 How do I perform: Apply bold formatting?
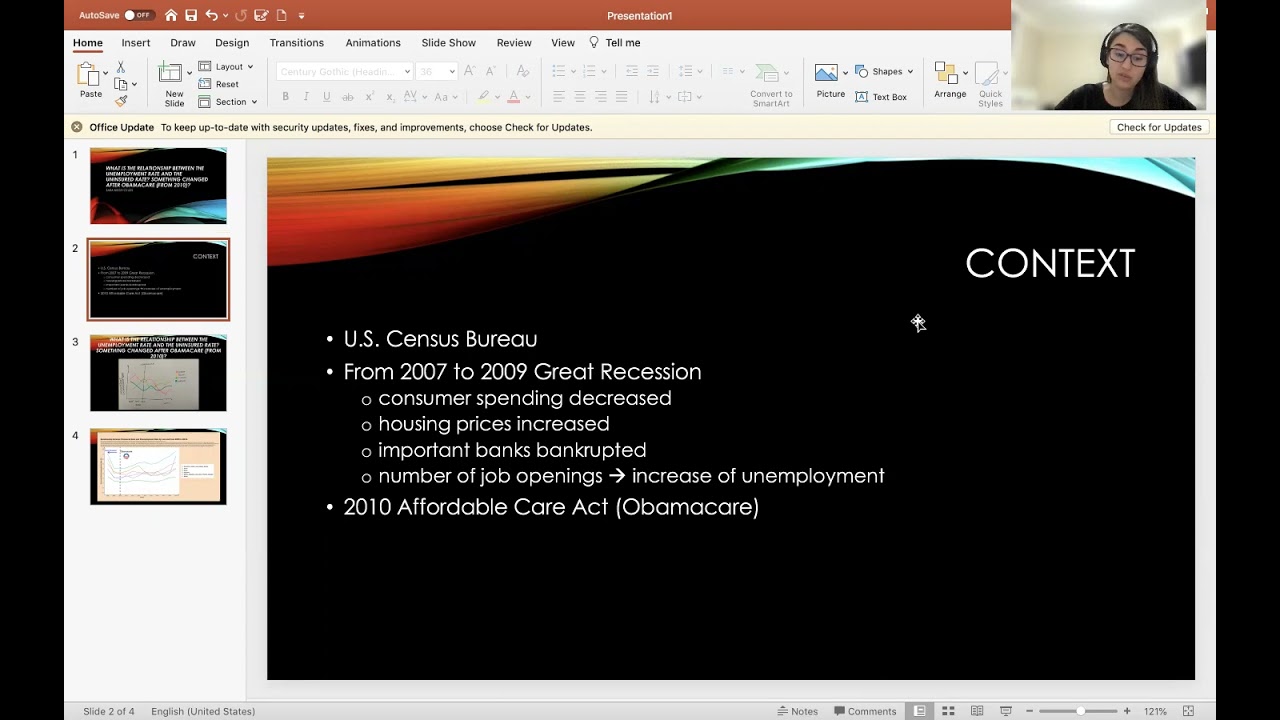pos(285,97)
